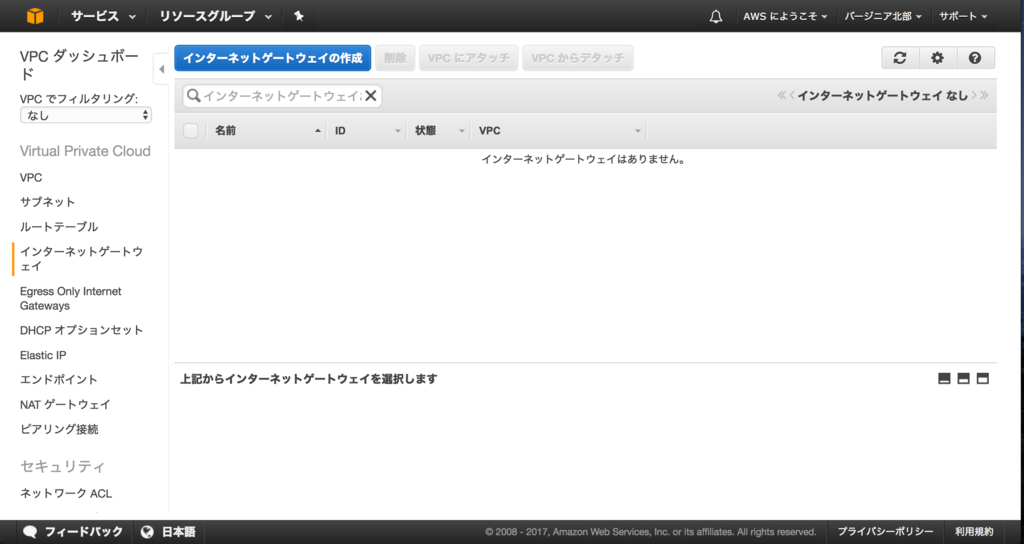Open the AWS にようこそ account menu

pyautogui.click(x=785, y=16)
